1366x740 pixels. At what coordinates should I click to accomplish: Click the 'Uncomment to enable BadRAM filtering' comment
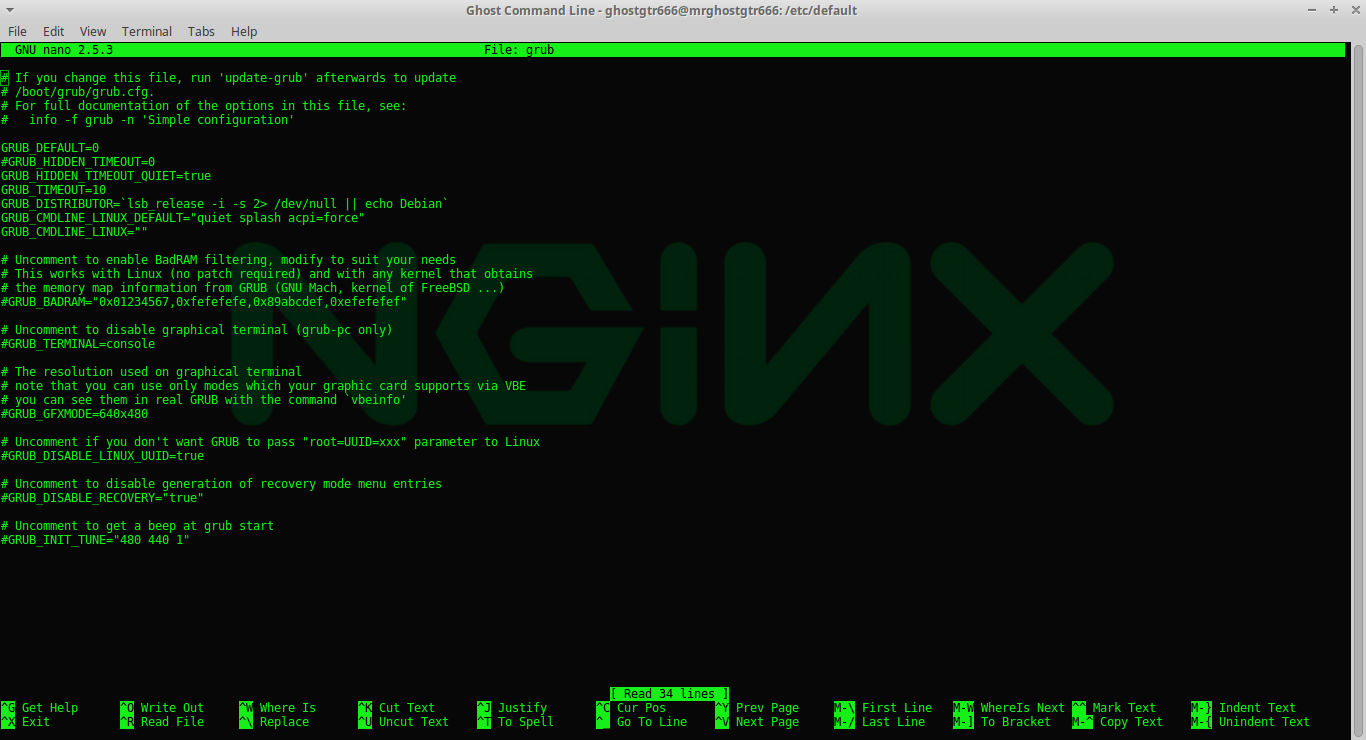229,260
